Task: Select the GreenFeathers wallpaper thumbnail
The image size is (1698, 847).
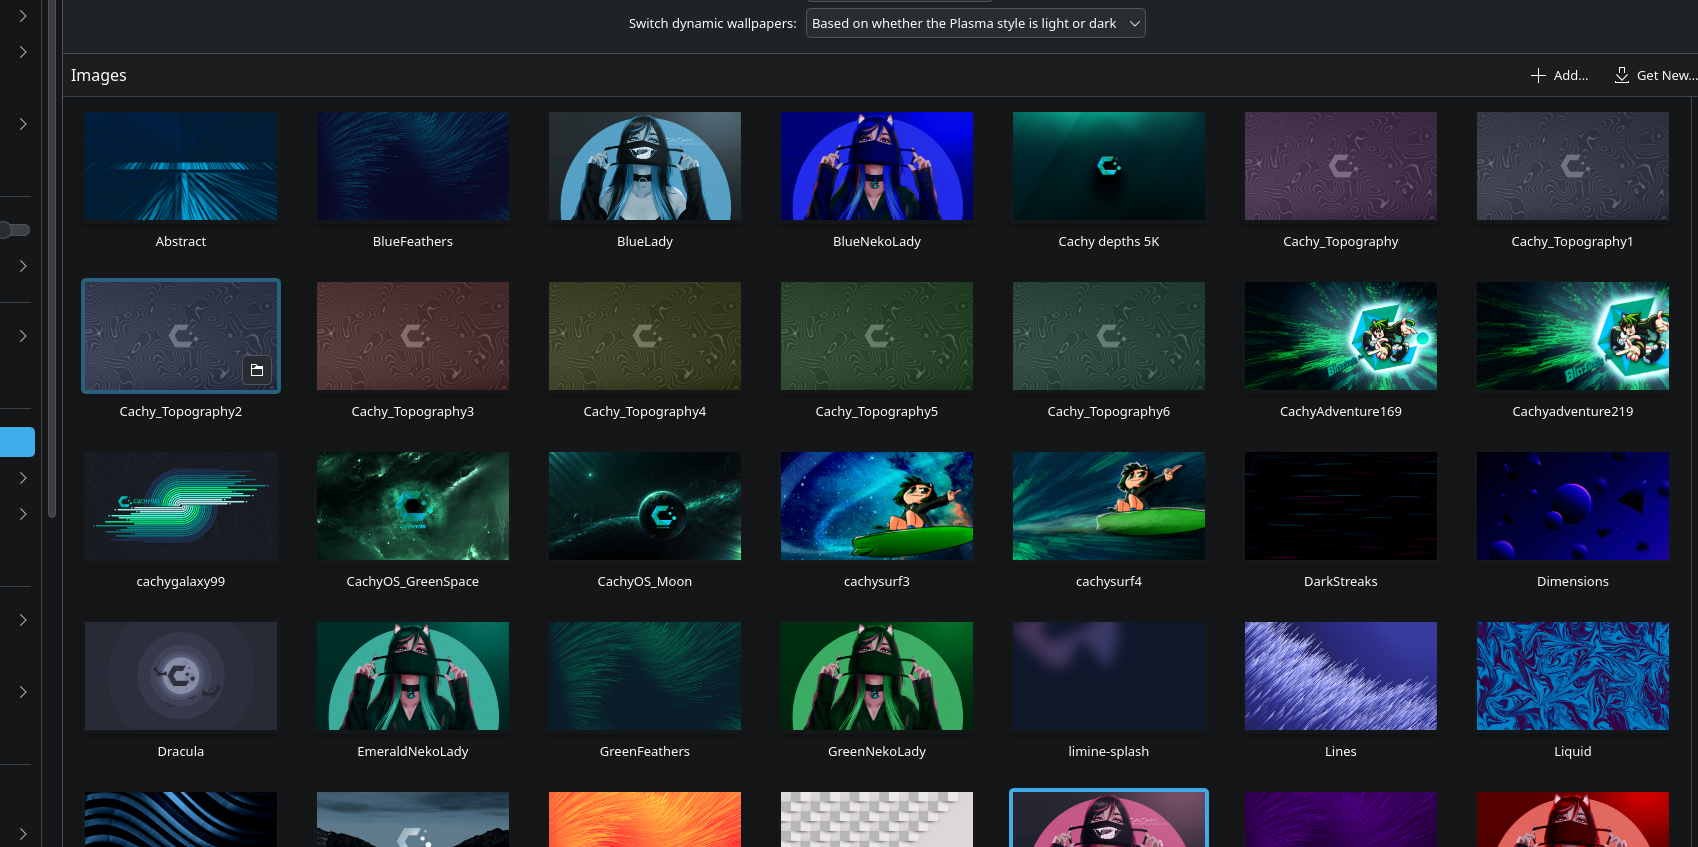Action: coord(645,676)
